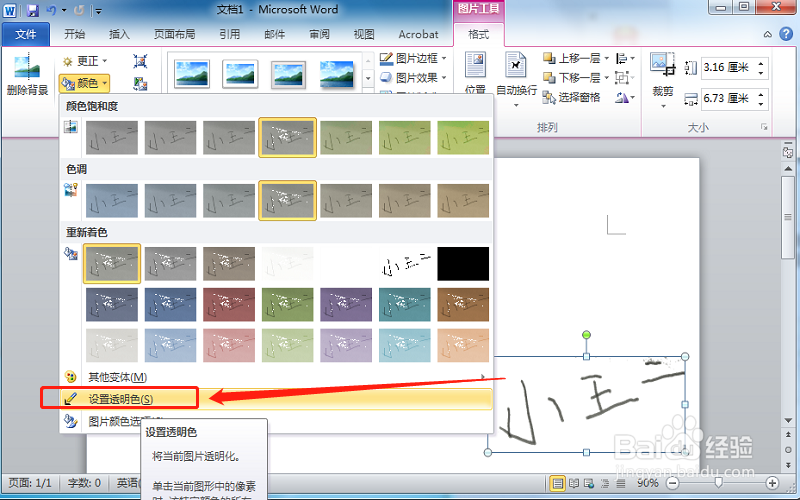Select the fourth picture style thumbnail

pyautogui.click(x=337, y=74)
